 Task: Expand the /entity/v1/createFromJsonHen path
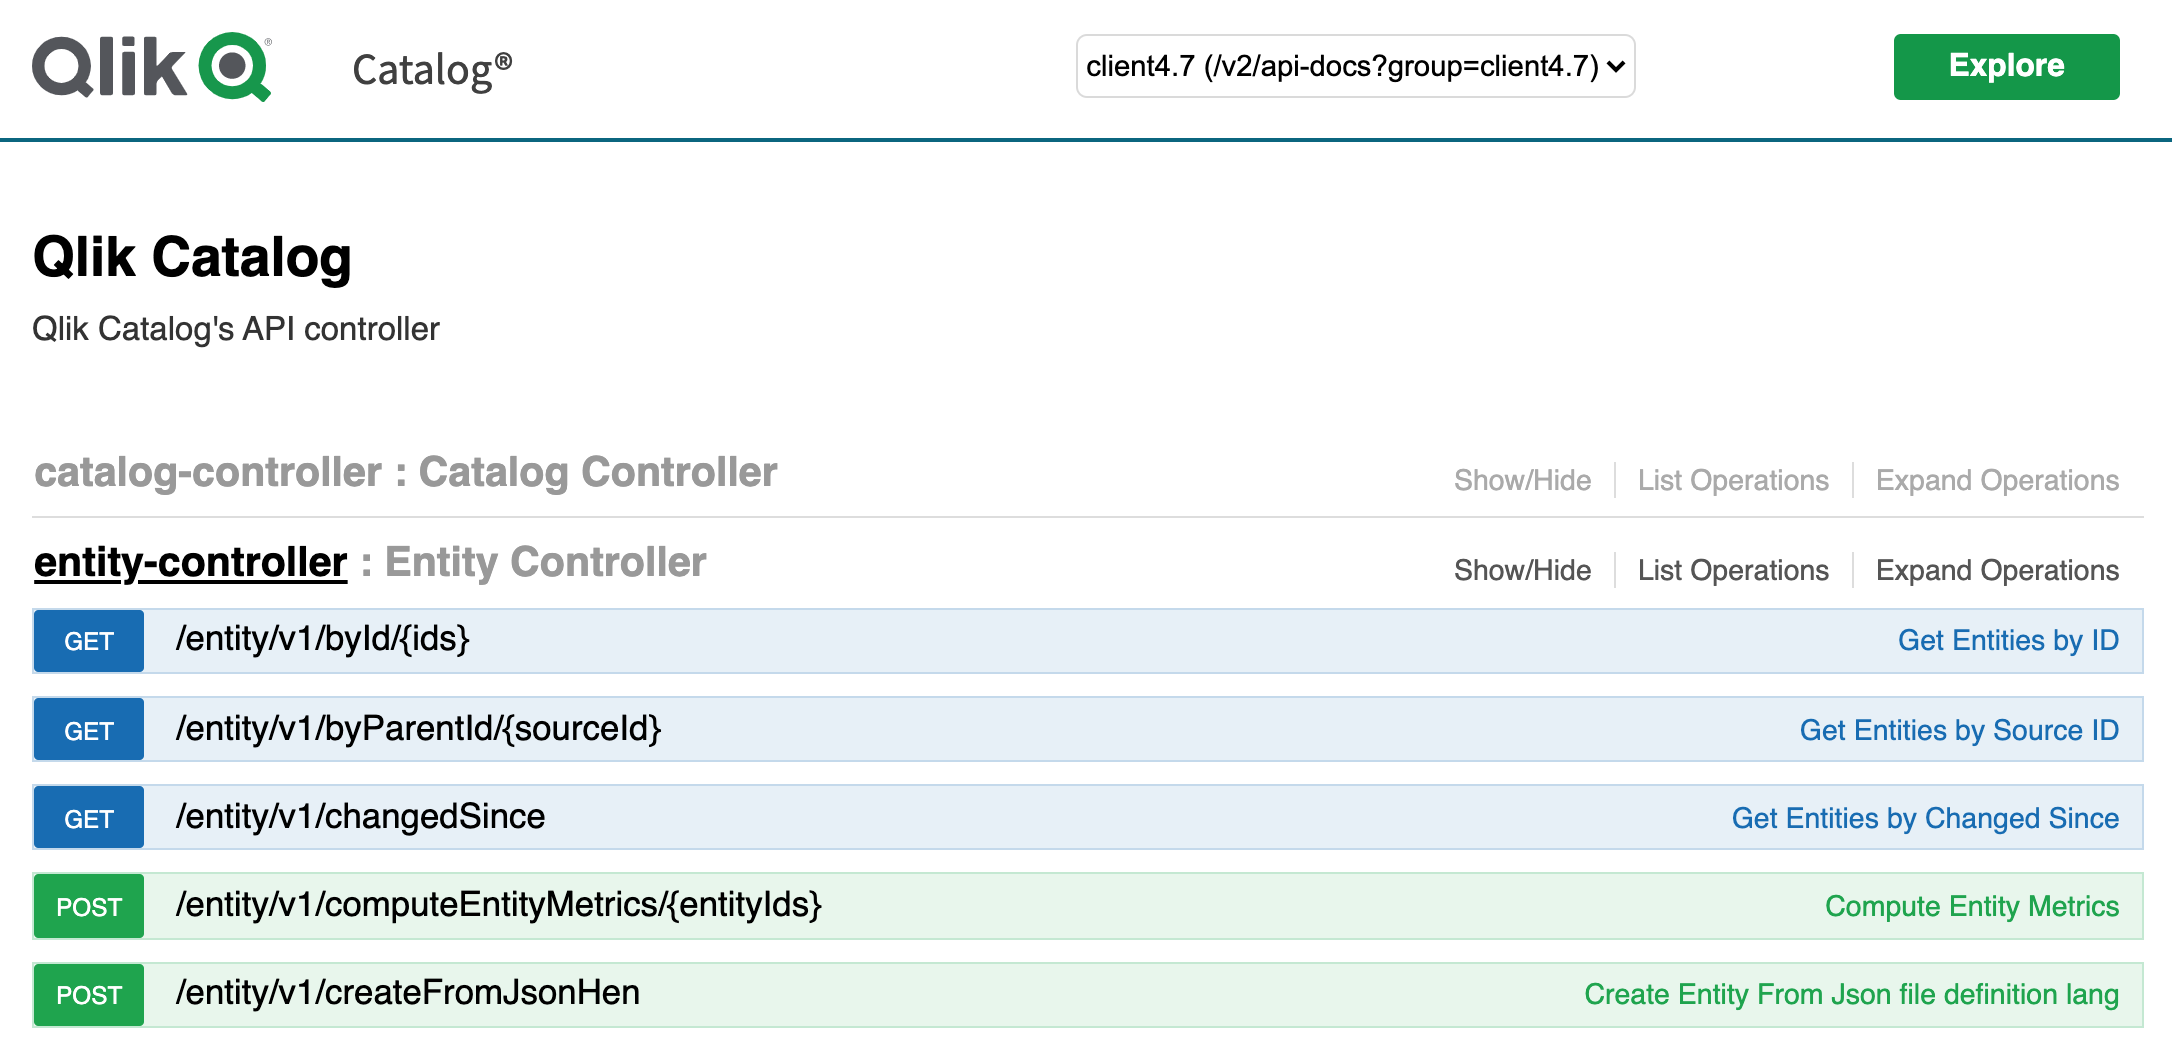(x=407, y=993)
